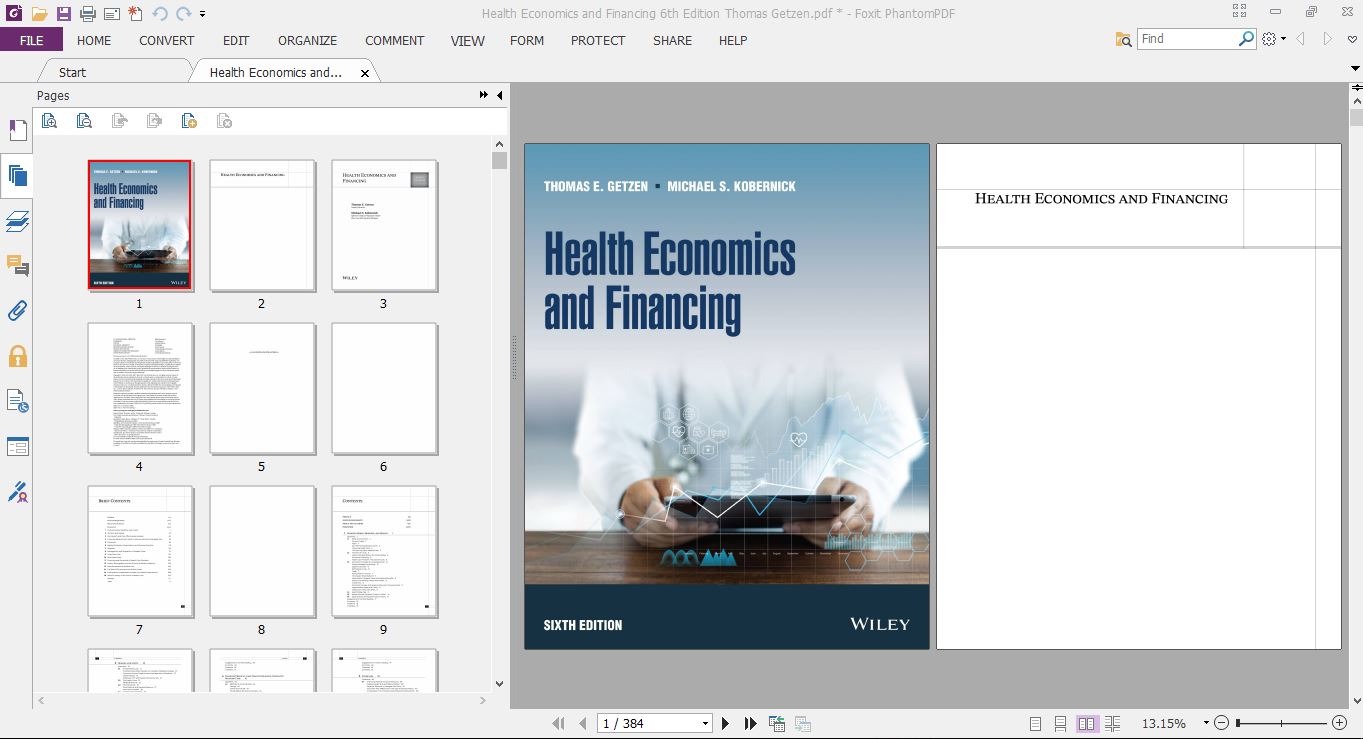
Task: Close the Health Economics document tab
Action: tap(365, 73)
